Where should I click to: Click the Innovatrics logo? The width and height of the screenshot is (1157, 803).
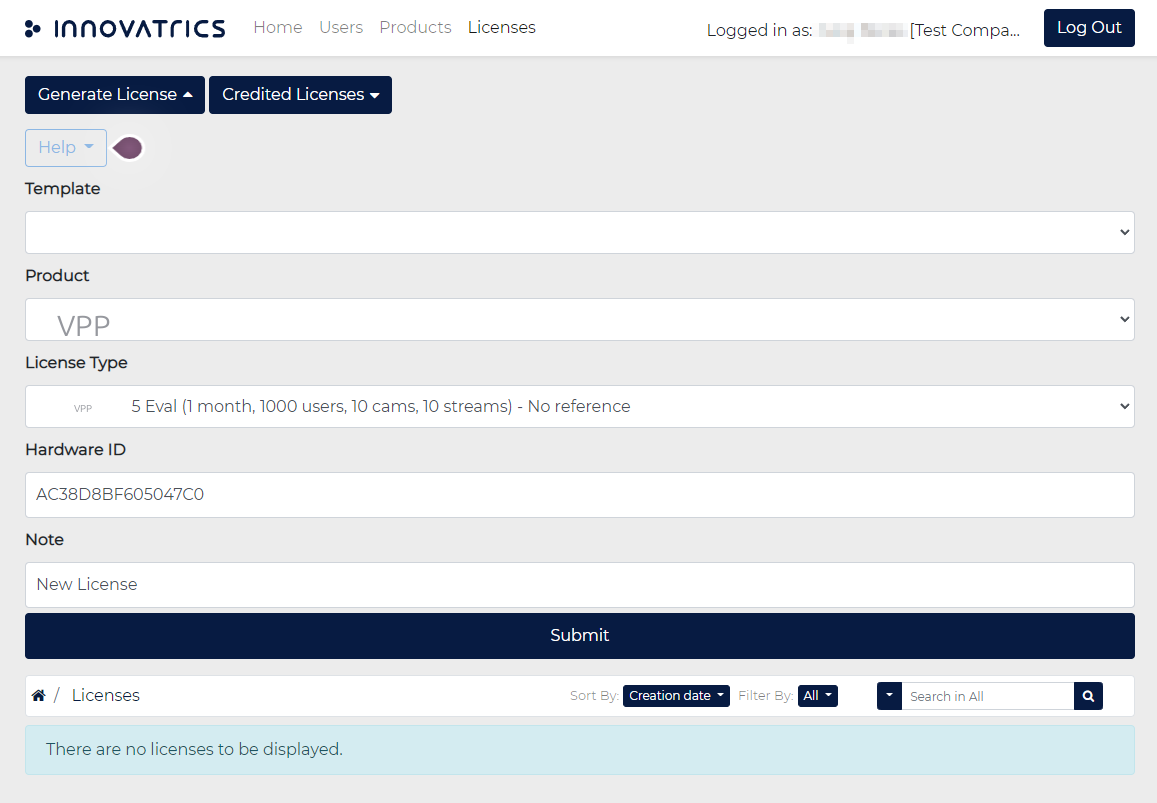(x=125, y=28)
